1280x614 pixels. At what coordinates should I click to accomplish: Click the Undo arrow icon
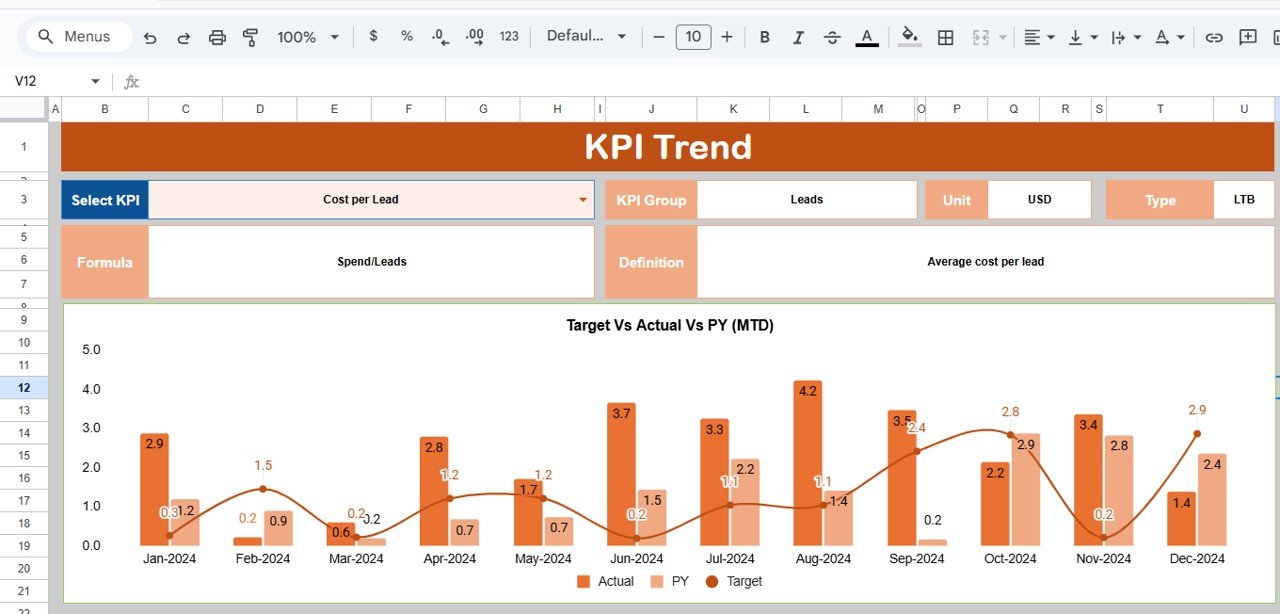[150, 37]
